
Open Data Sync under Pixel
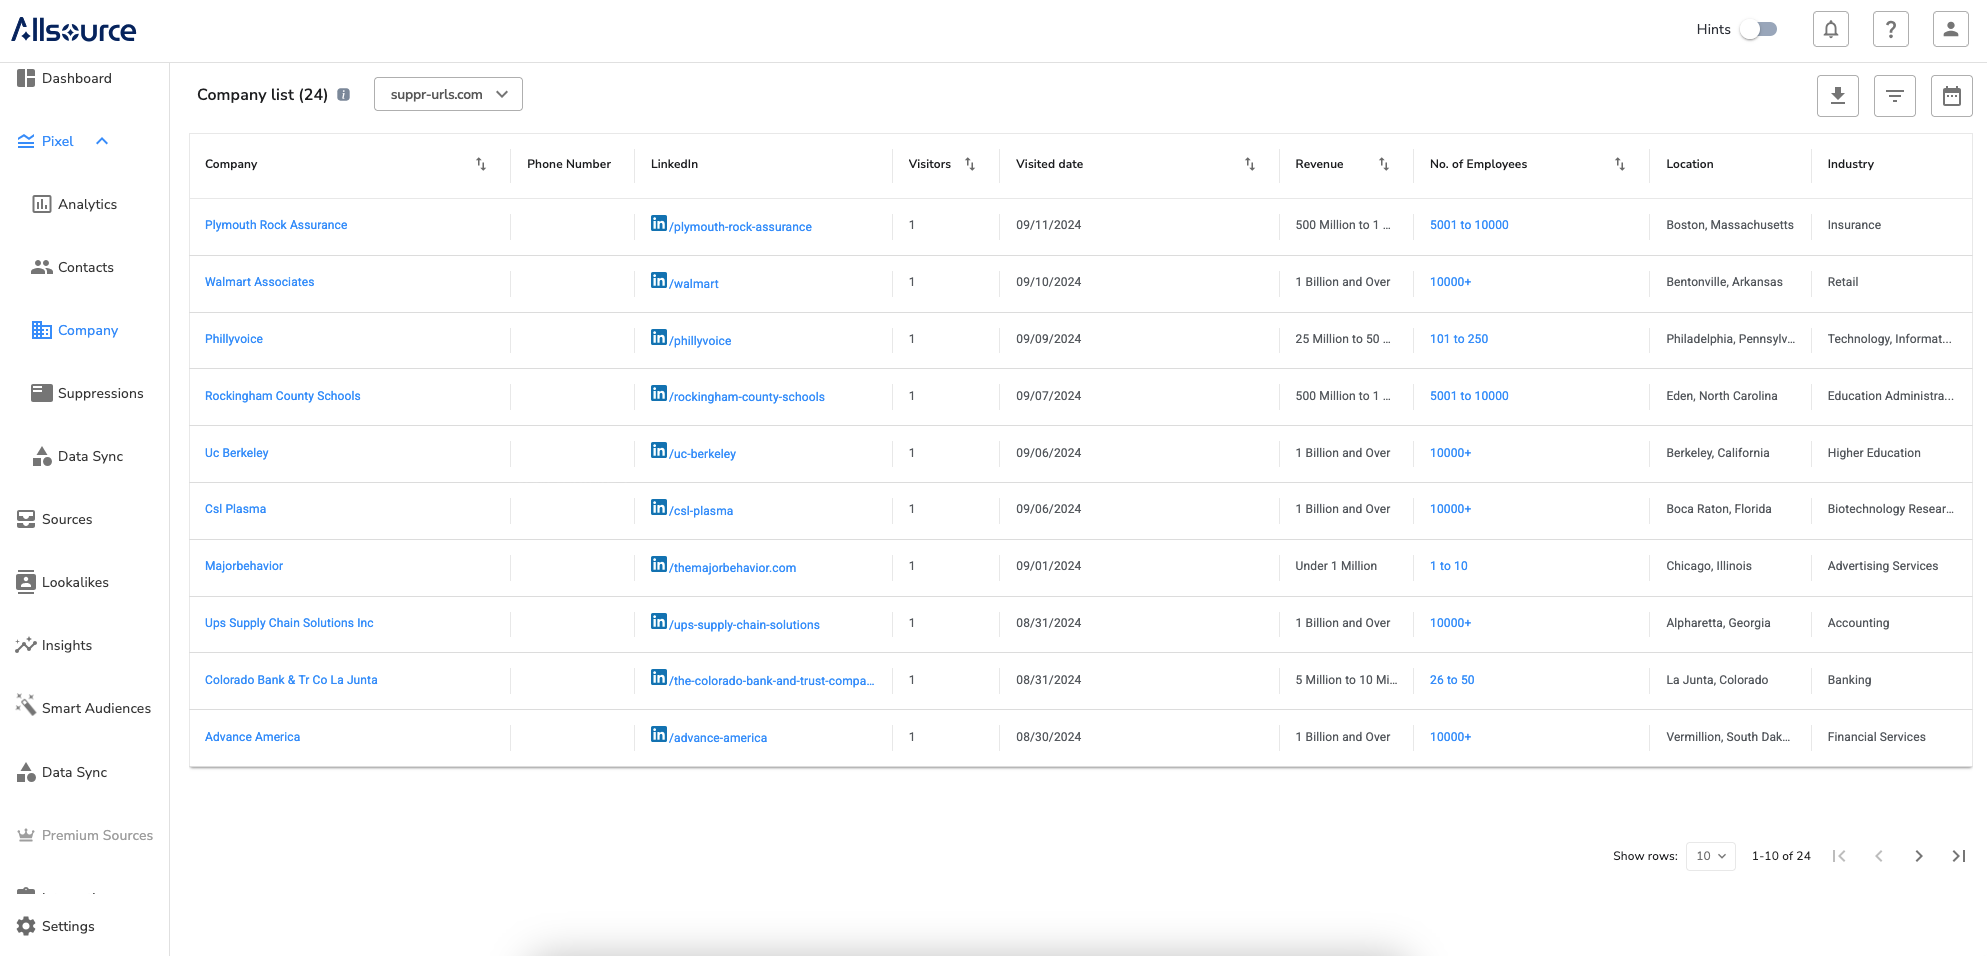78,456
